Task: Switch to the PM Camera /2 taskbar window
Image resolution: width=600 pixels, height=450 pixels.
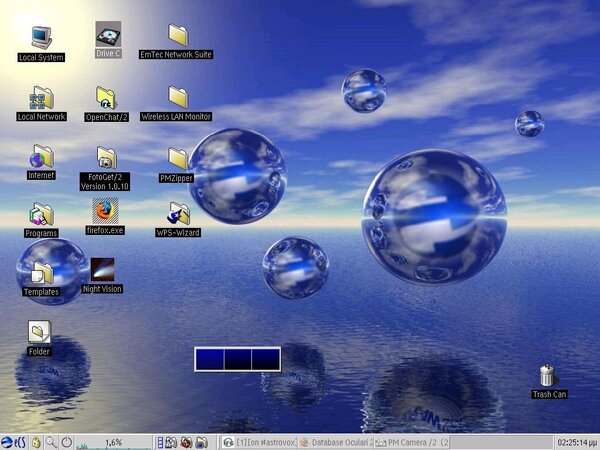Action: pyautogui.click(x=412, y=441)
